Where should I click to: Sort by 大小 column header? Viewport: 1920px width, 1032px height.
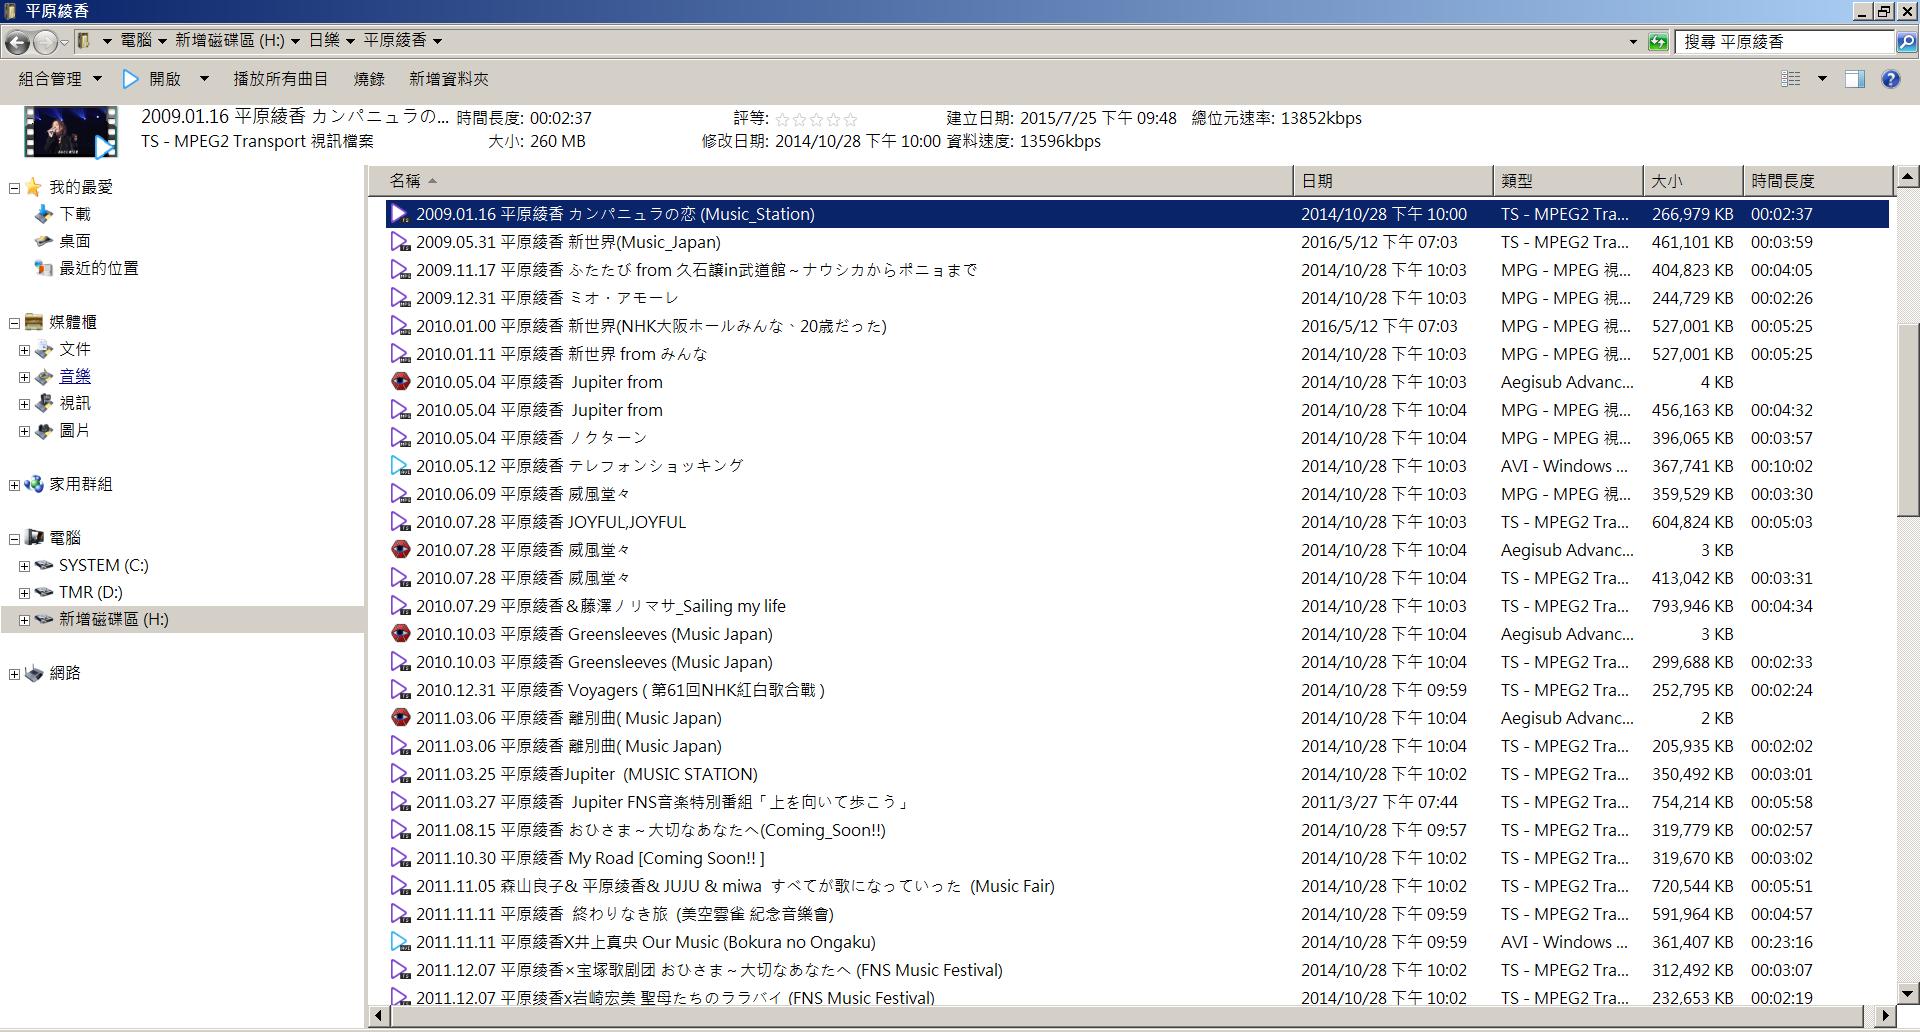pyautogui.click(x=1693, y=181)
